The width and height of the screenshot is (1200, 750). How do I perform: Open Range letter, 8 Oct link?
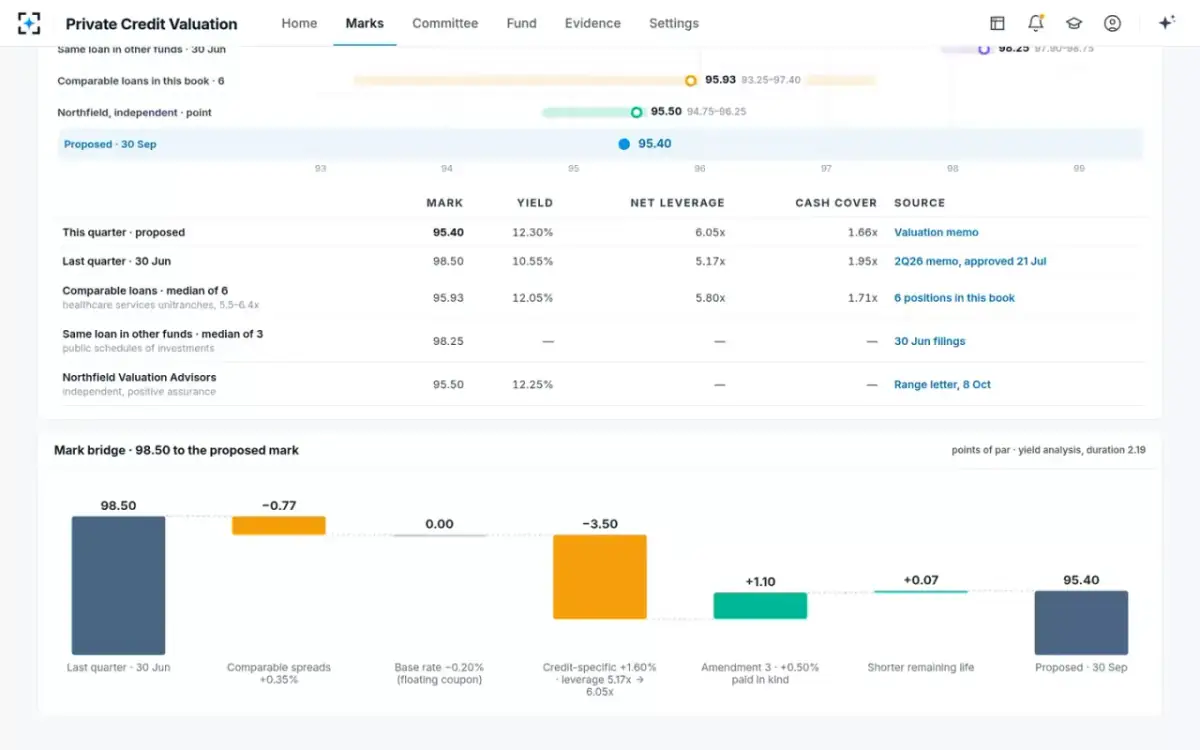942,384
